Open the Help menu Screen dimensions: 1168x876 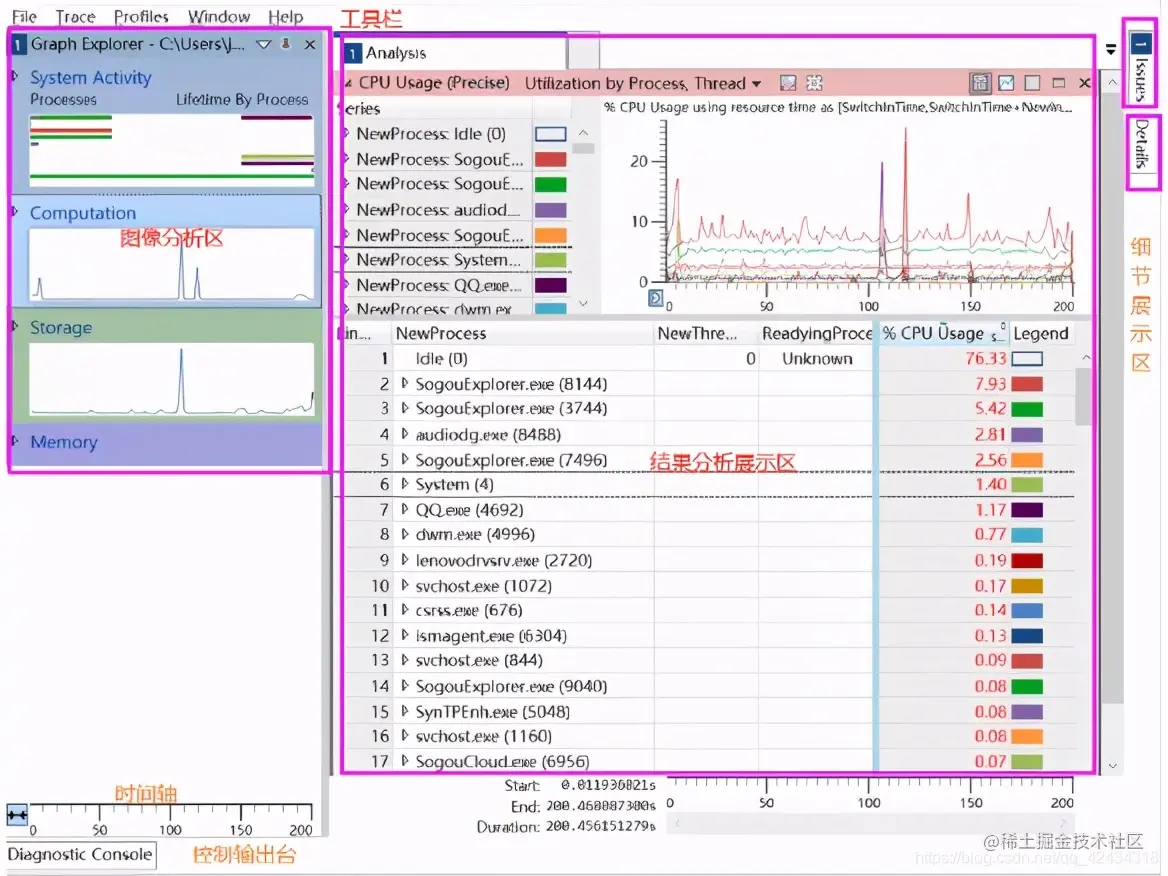pyautogui.click(x=285, y=16)
